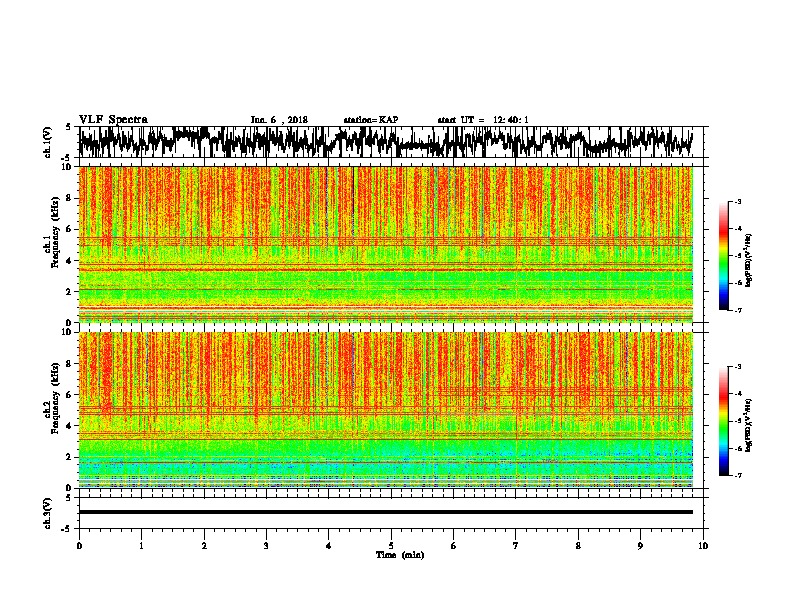Click the "-7" tick on ch.2 colorbar

pyautogui.click(x=737, y=475)
